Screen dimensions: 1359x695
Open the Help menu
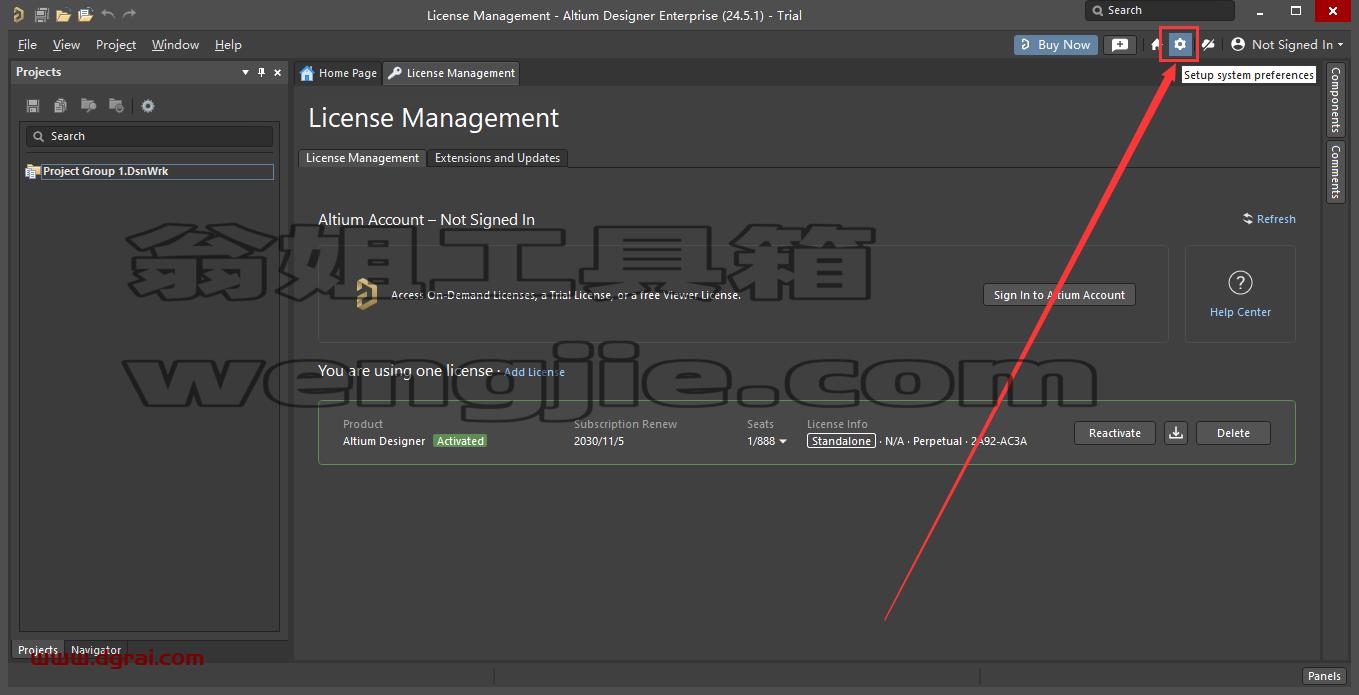coord(228,45)
